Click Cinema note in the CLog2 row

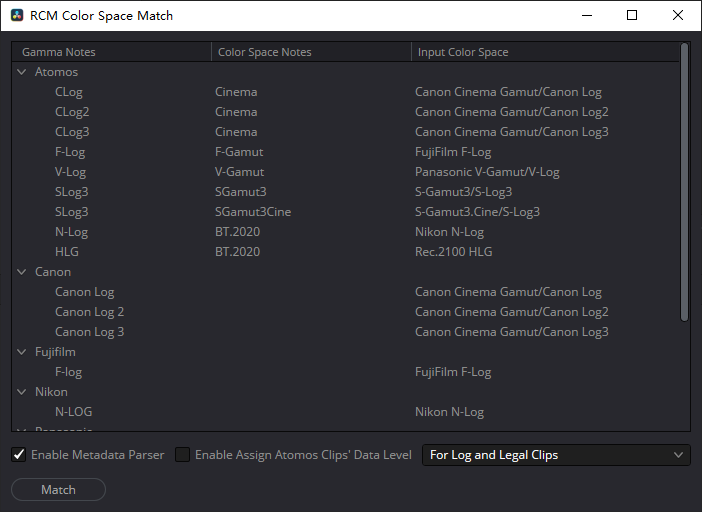pyautogui.click(x=236, y=112)
